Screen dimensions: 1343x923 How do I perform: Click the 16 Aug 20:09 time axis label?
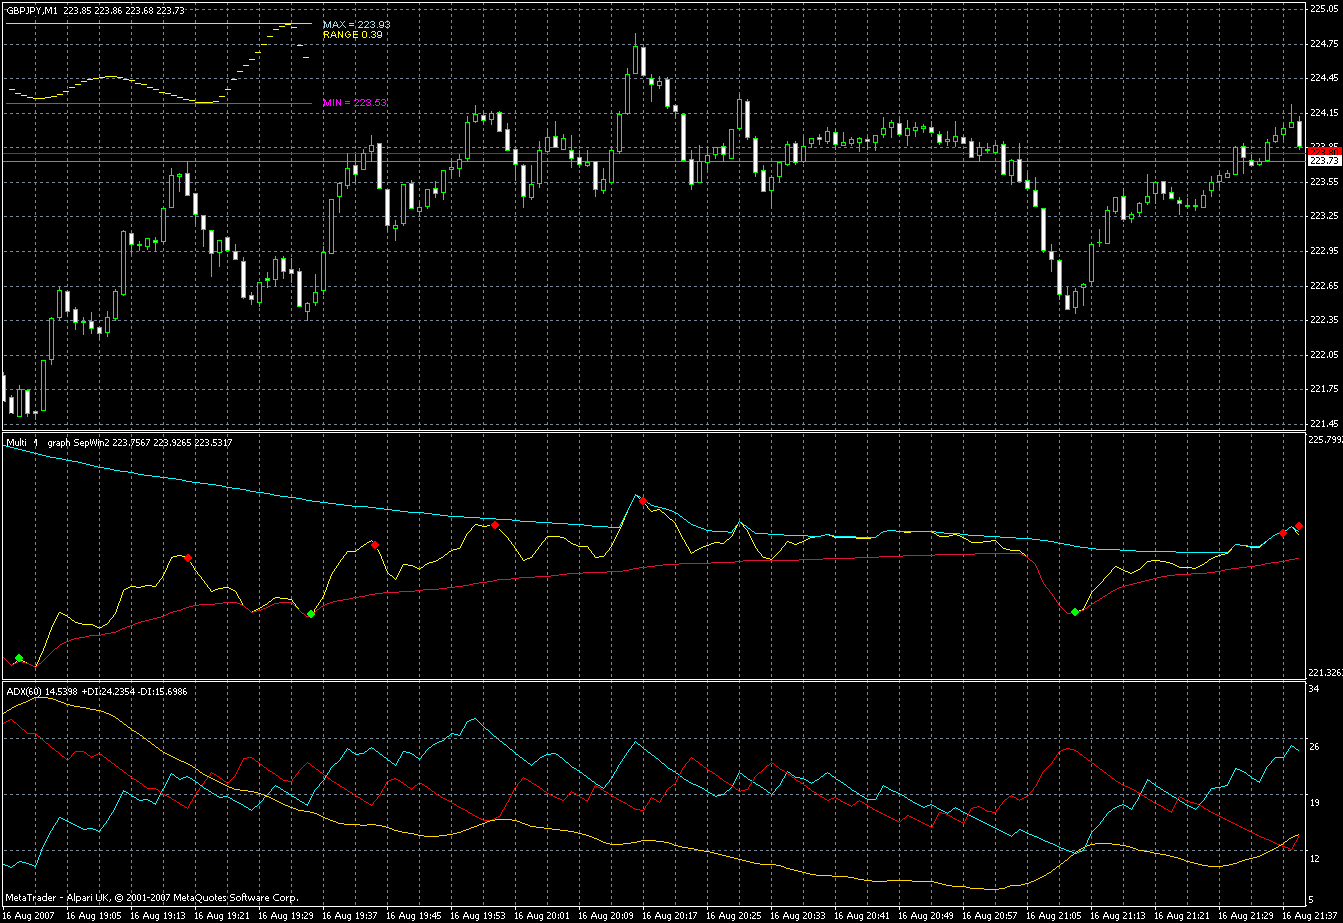(x=607, y=916)
